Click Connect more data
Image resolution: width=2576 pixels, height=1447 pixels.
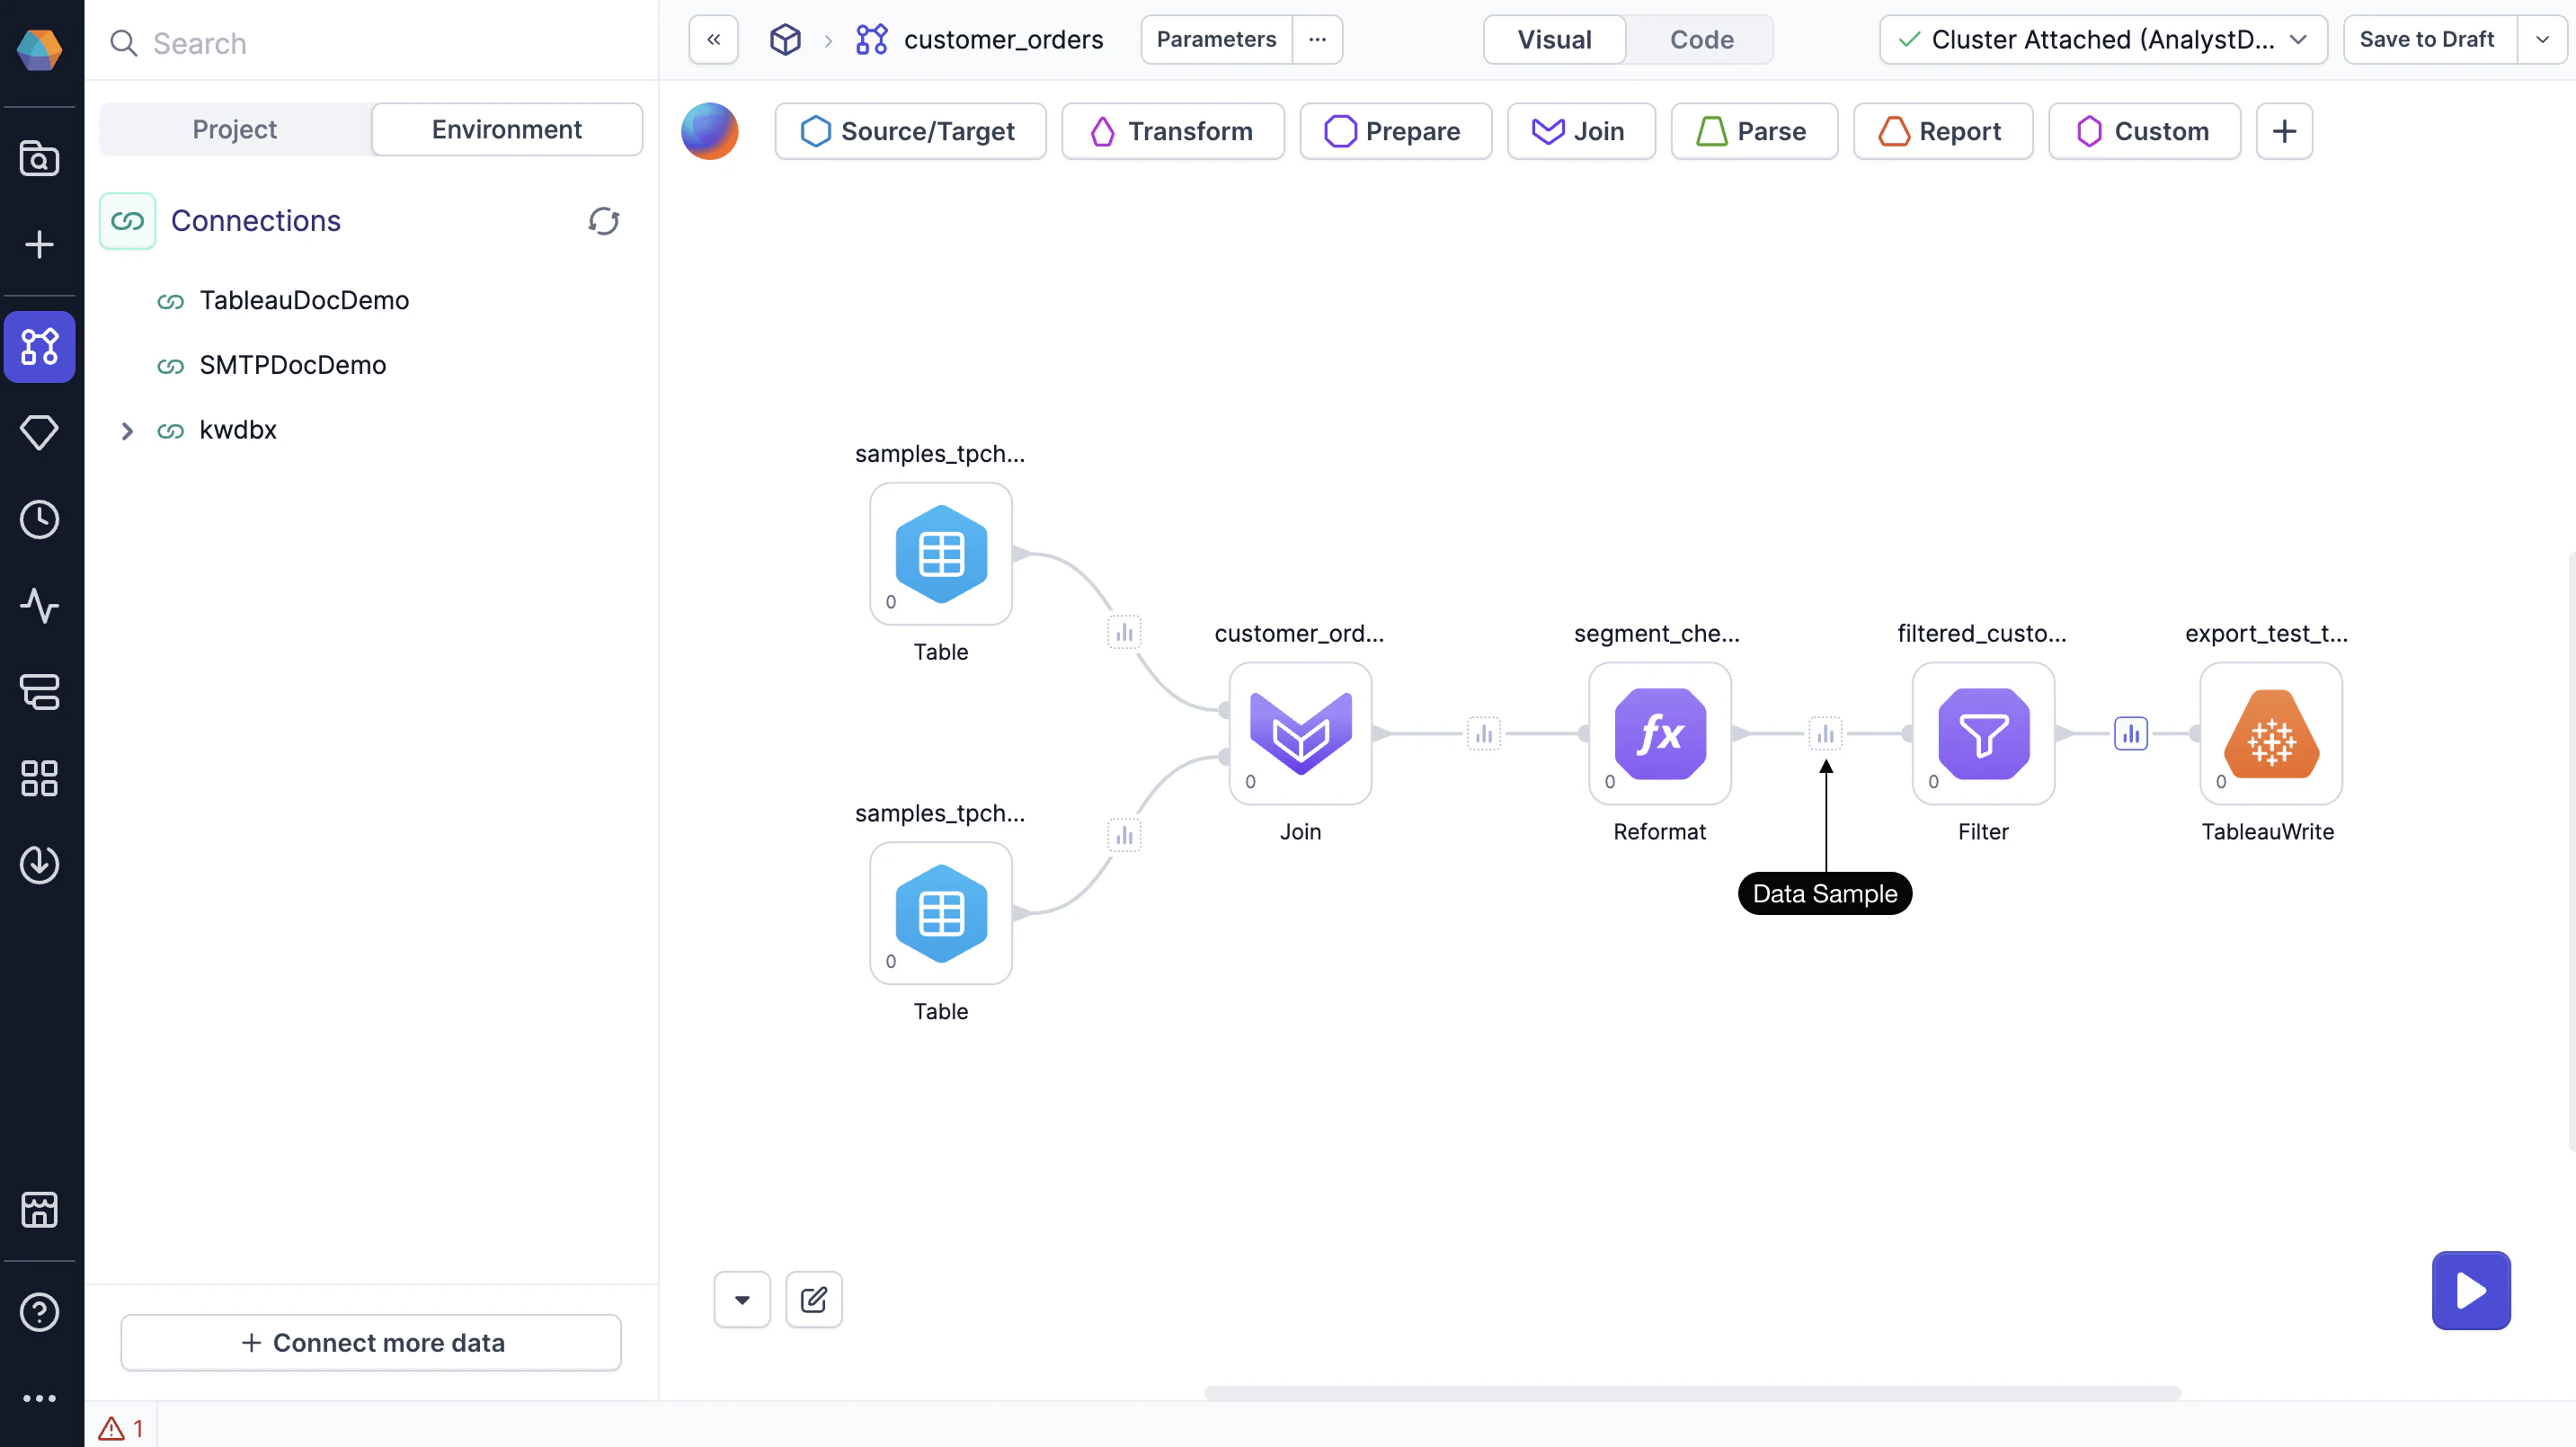(370, 1342)
